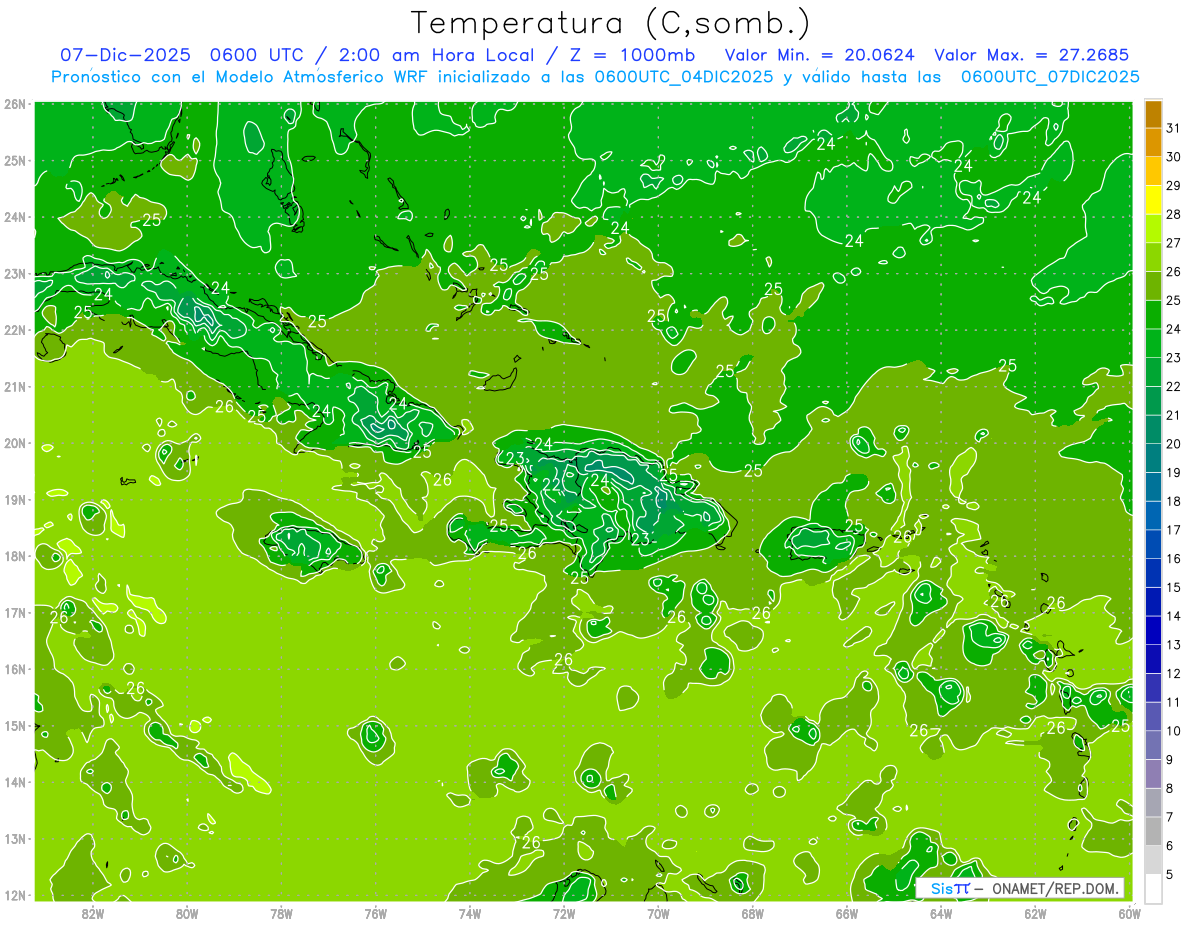Image resolution: width=1200 pixels, height=927 pixels.
Task: Click the color bar label '8'
Action: coord(1170,788)
